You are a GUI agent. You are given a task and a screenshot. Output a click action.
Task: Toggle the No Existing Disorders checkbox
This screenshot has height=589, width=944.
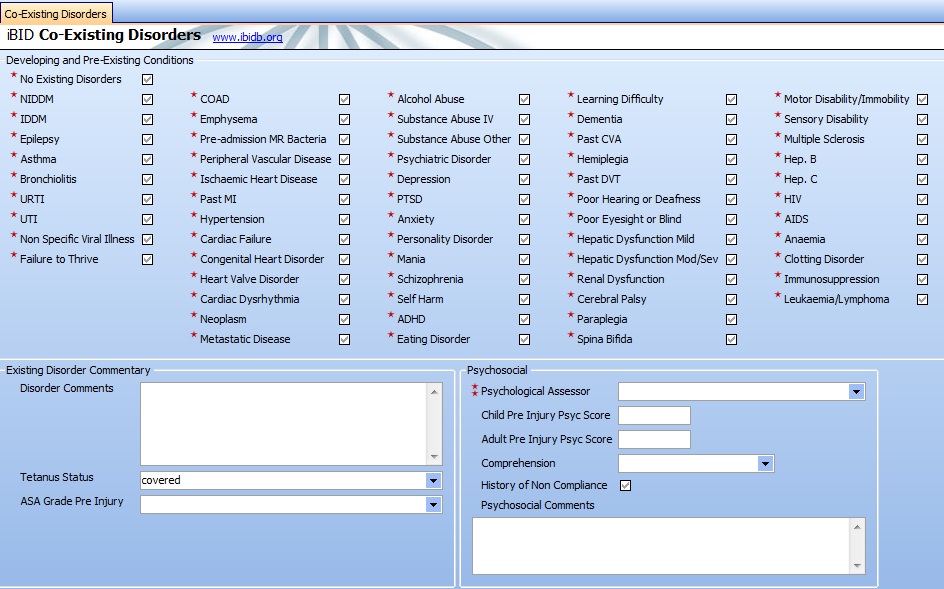click(148, 79)
